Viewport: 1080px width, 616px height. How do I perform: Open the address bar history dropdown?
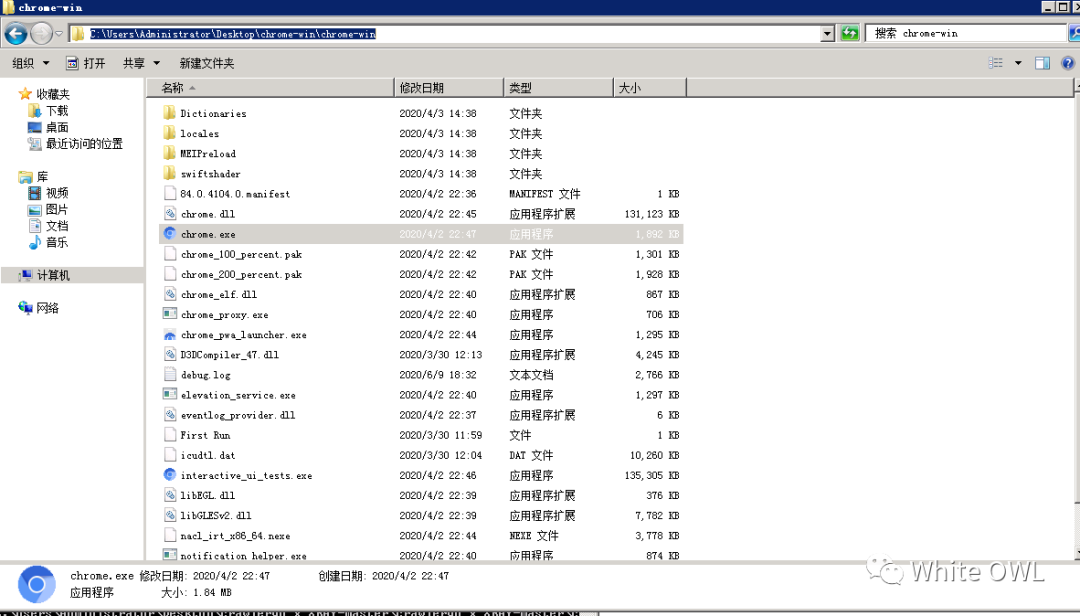click(x=827, y=33)
